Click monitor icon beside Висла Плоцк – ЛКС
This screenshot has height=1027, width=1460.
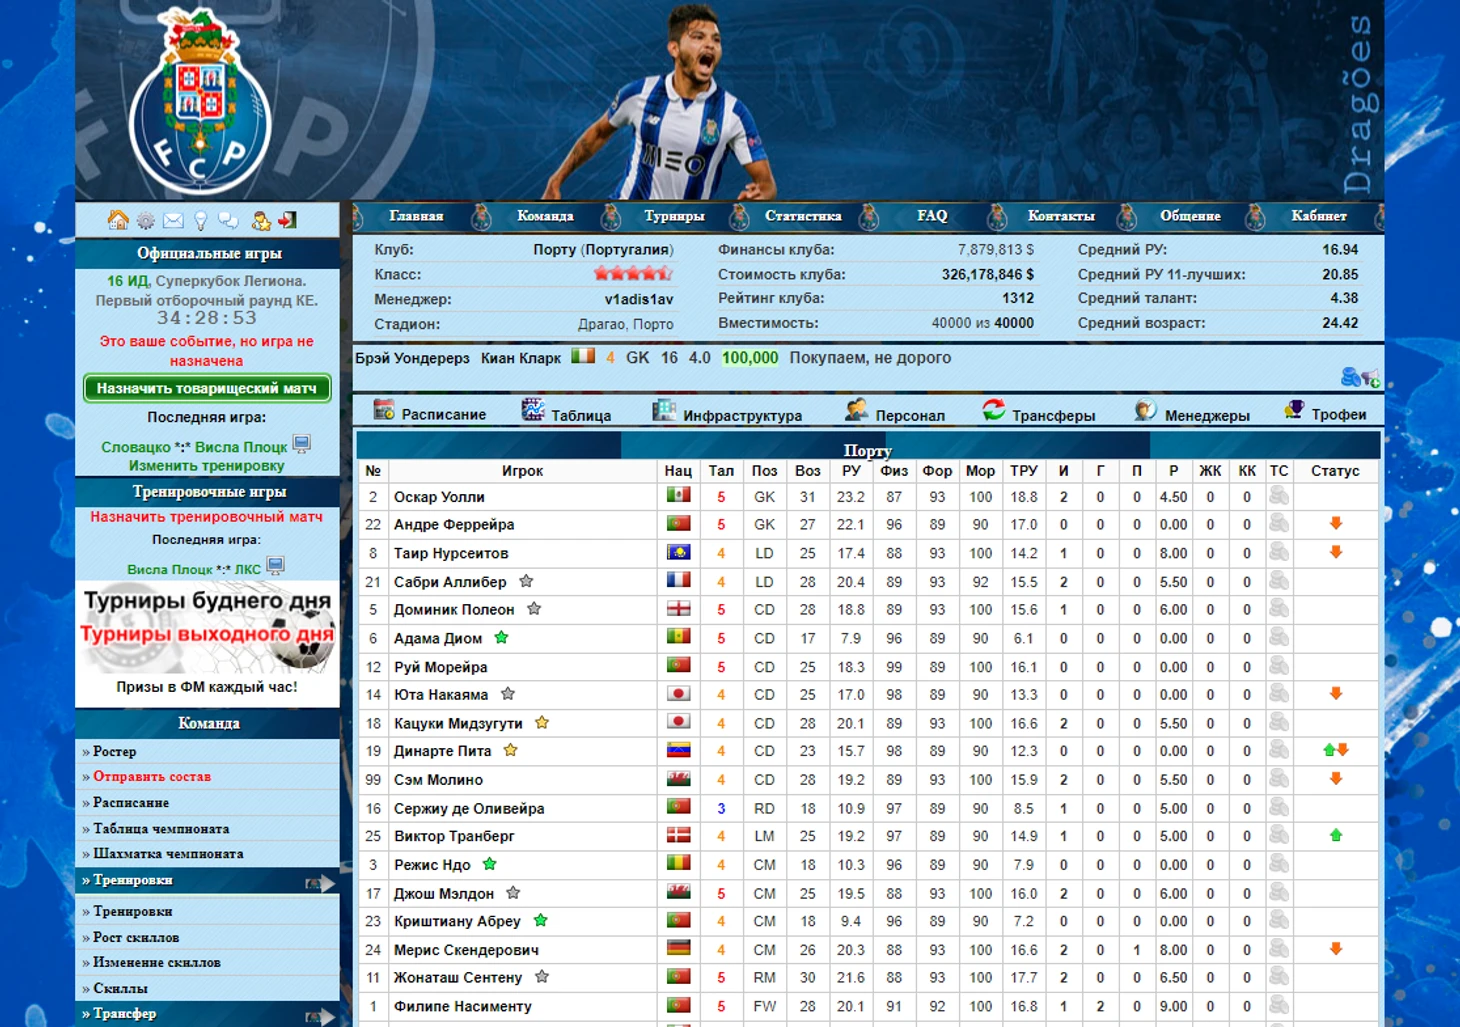(x=276, y=566)
